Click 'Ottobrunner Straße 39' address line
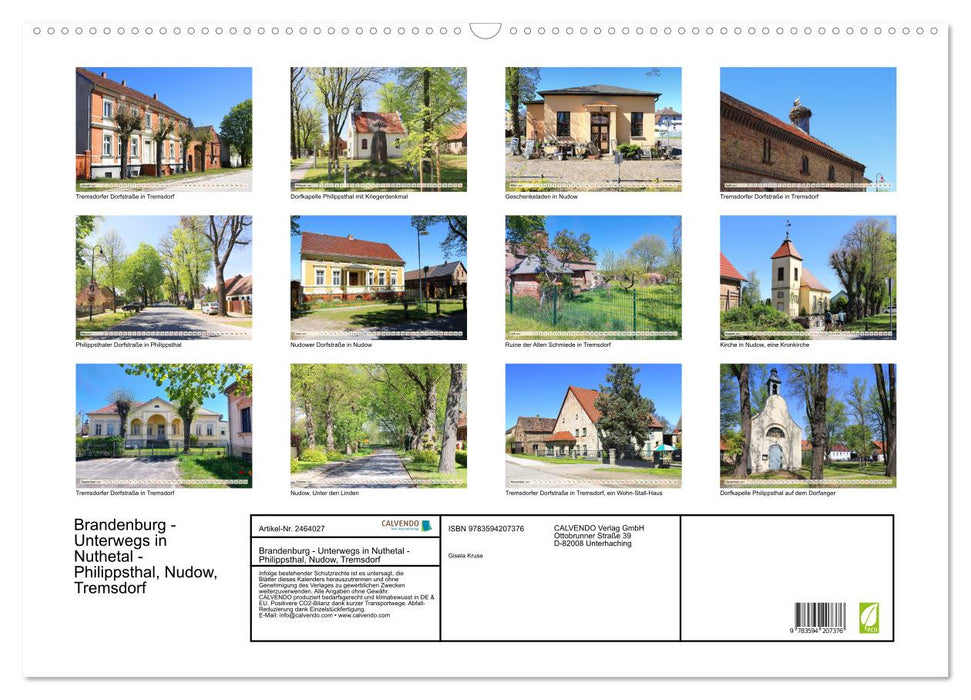The height and width of the screenshot is (700, 971). 593,536
